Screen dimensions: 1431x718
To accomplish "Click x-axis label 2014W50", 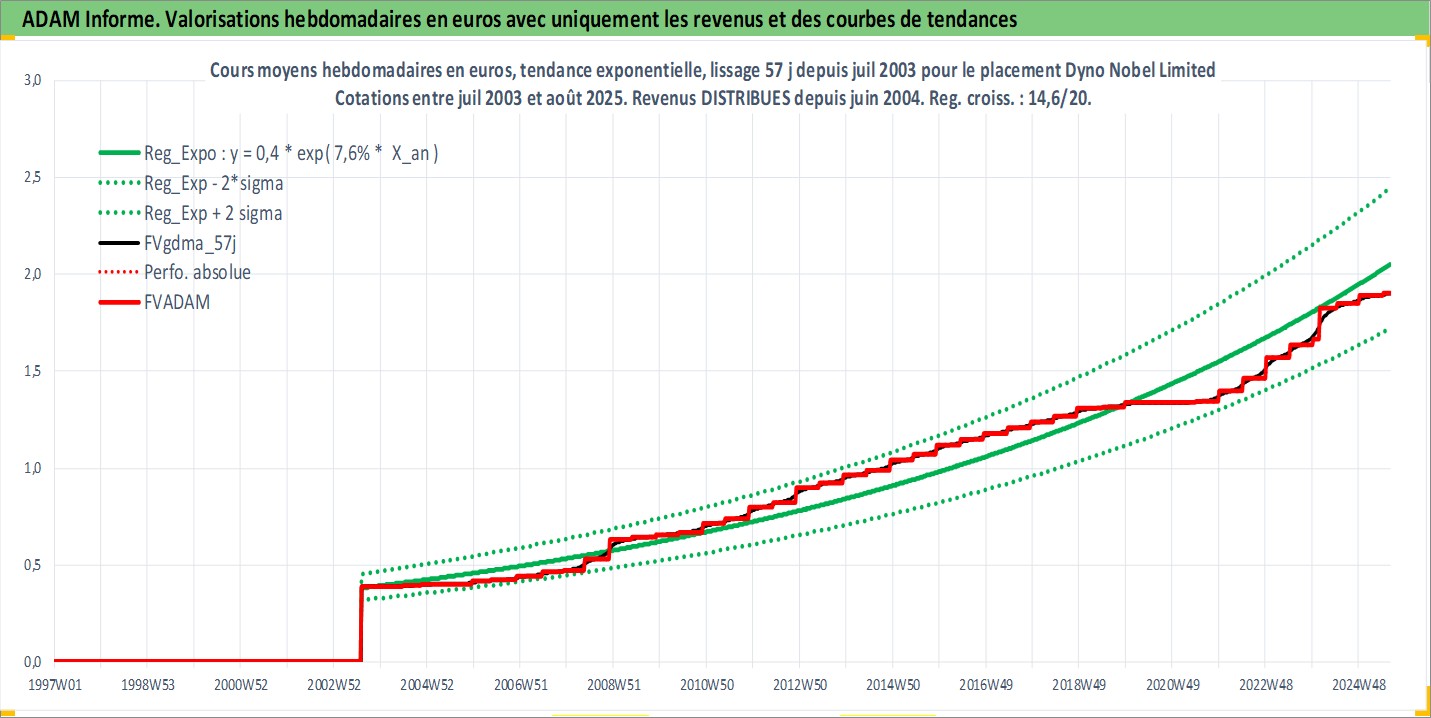I will pyautogui.click(x=892, y=686).
